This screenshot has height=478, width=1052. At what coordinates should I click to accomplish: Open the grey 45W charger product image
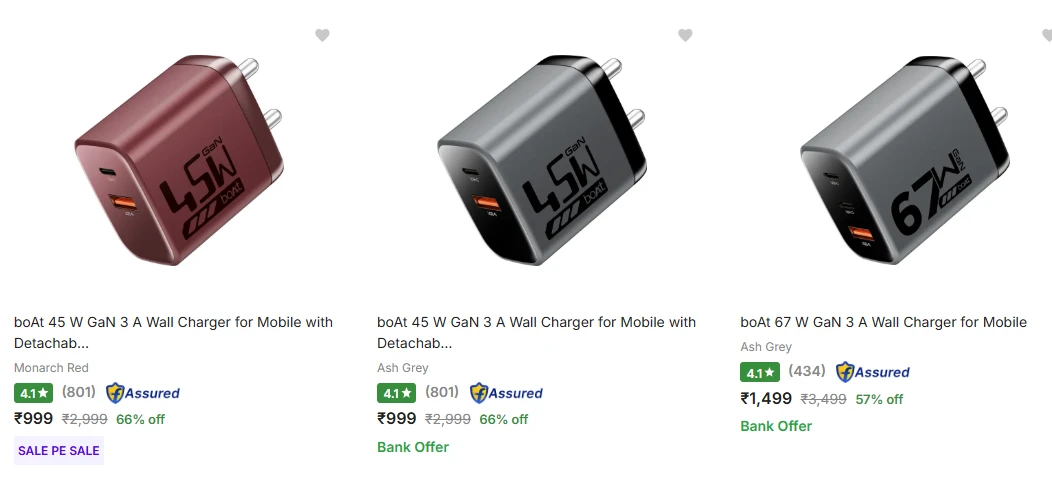click(541, 161)
